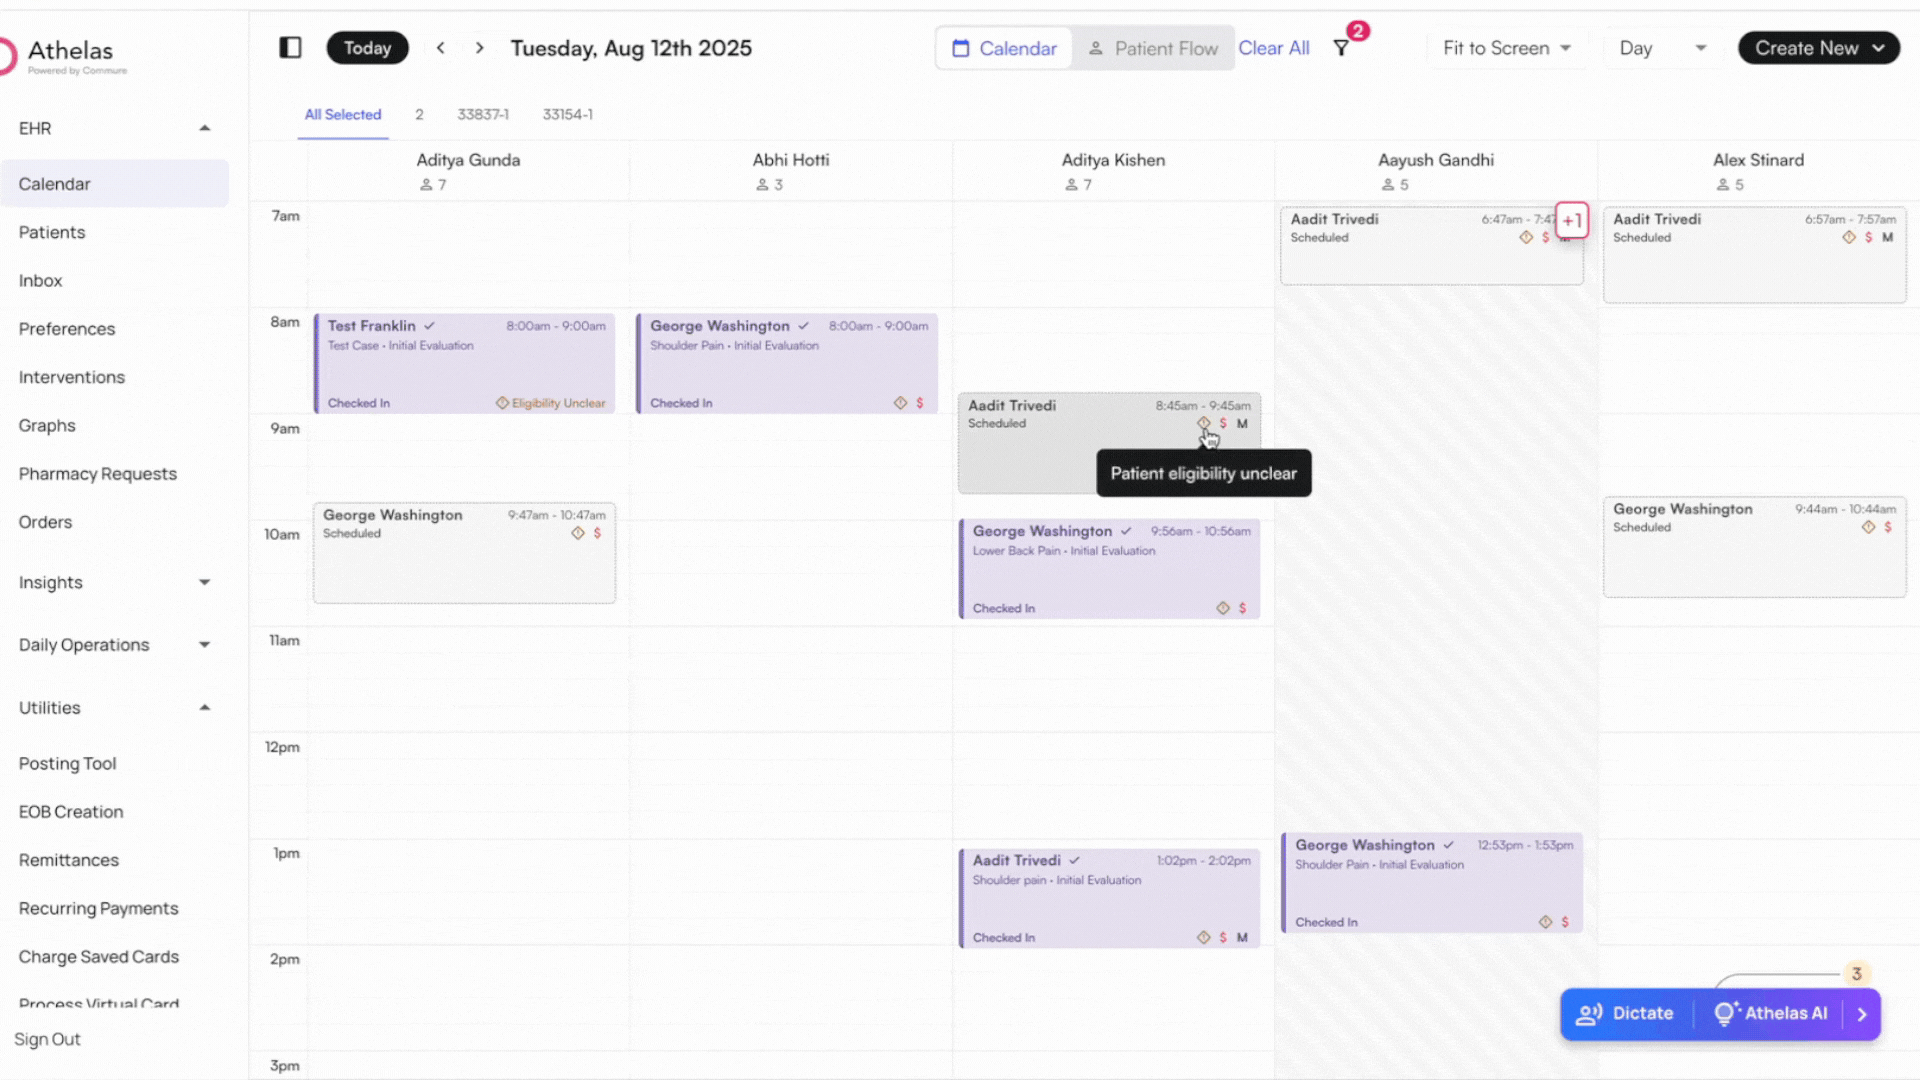Collapse the sidebar using the panel icon
This screenshot has height=1080, width=1920.
coord(290,47)
